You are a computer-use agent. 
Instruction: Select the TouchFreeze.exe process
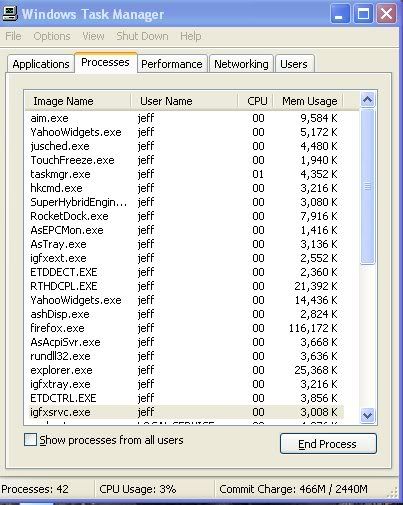coord(185,160)
